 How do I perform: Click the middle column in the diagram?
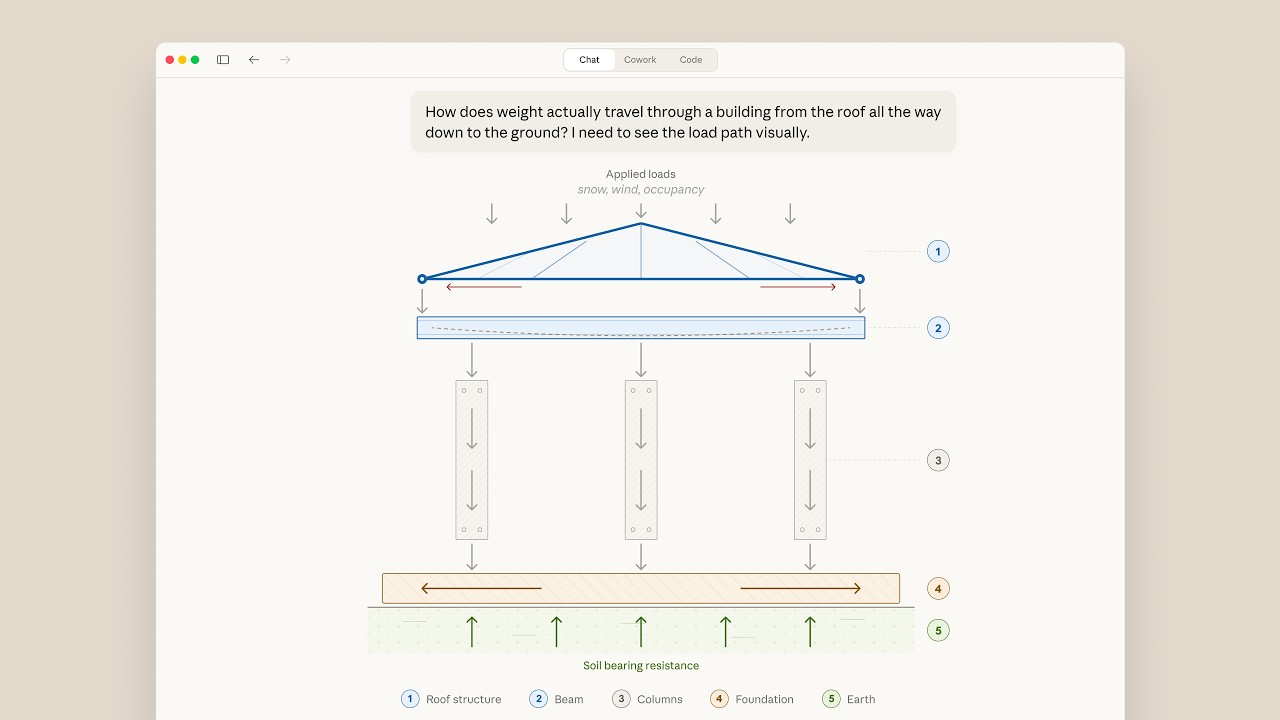pyautogui.click(x=641, y=460)
